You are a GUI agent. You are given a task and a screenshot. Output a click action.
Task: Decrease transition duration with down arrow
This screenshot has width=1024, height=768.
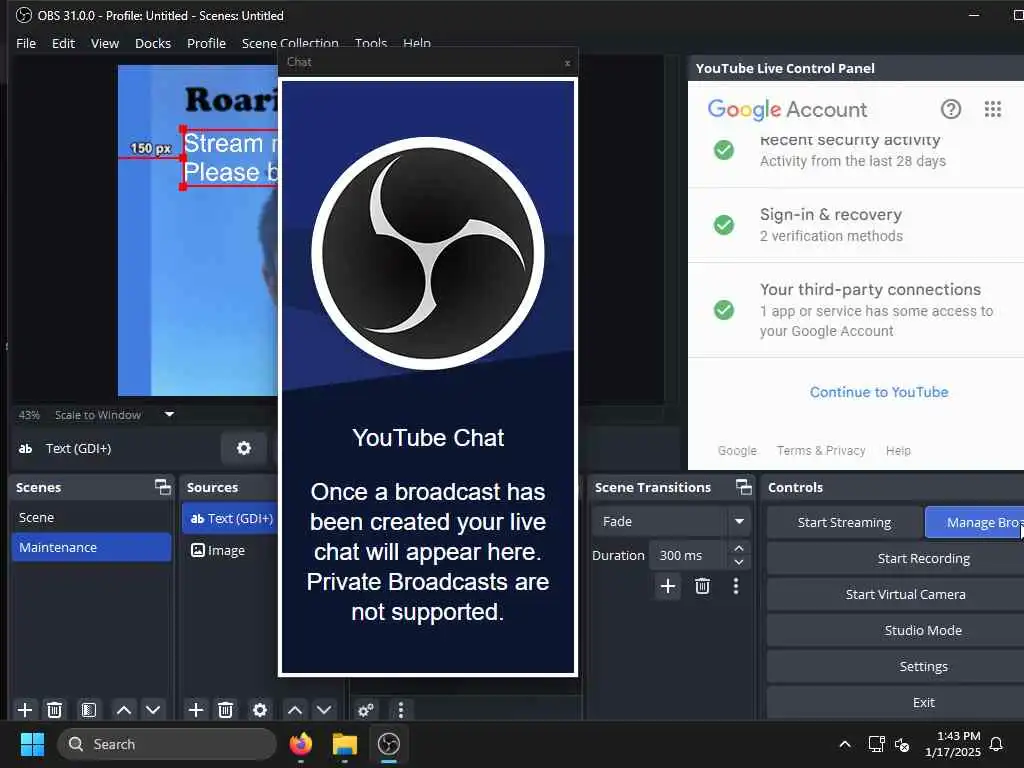(x=739, y=562)
